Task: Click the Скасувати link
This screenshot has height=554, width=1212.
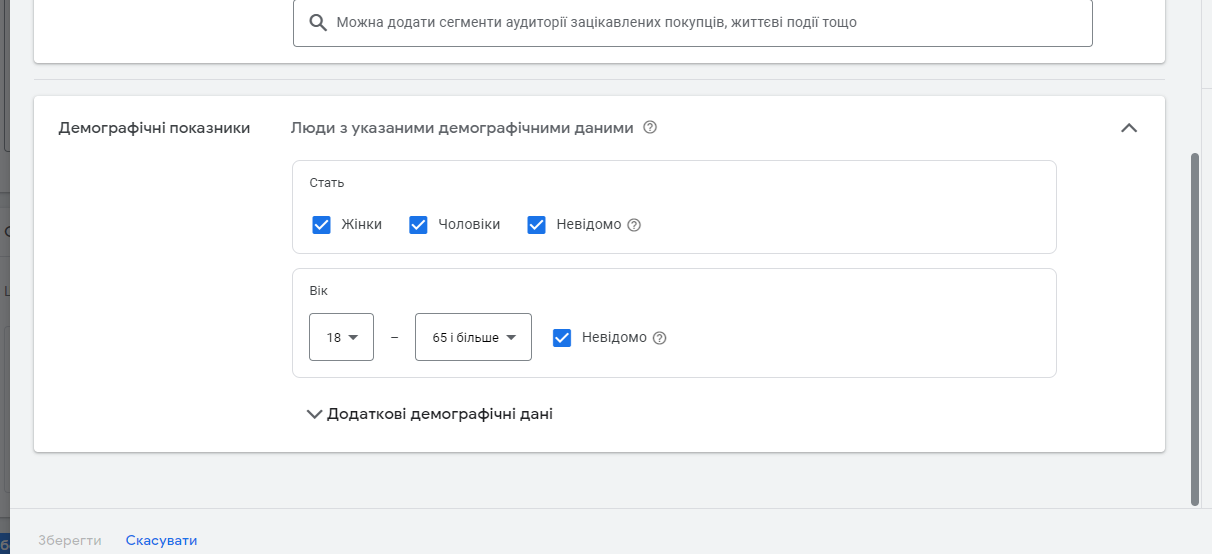Action: [161, 540]
